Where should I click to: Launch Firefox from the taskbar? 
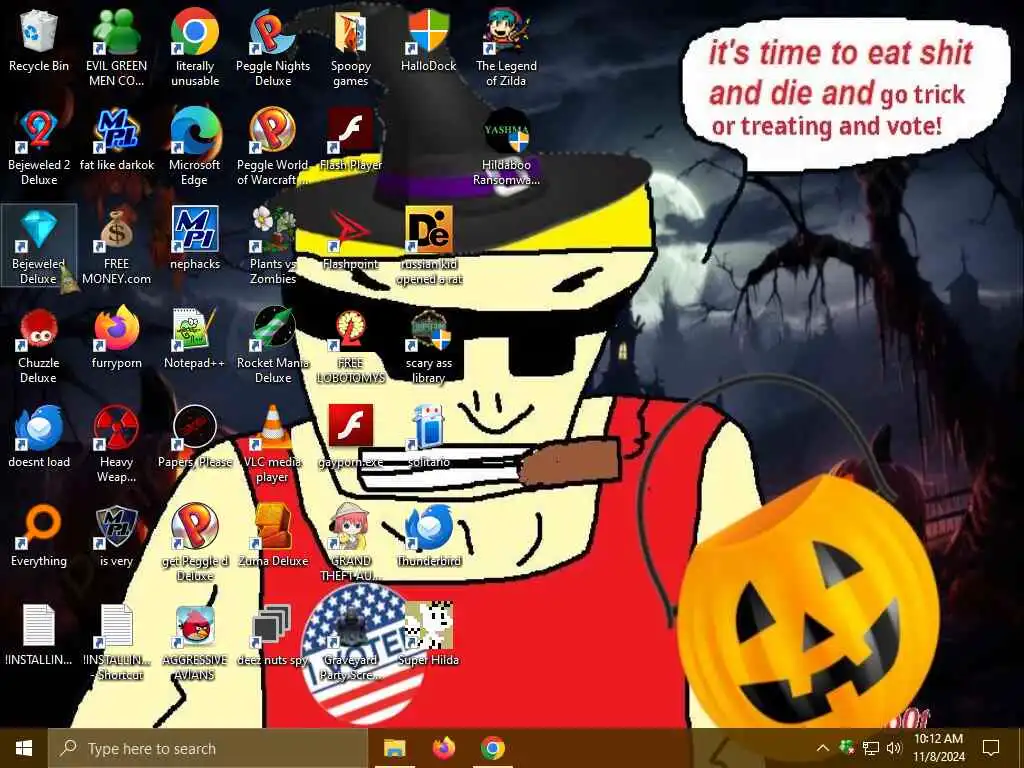point(444,748)
